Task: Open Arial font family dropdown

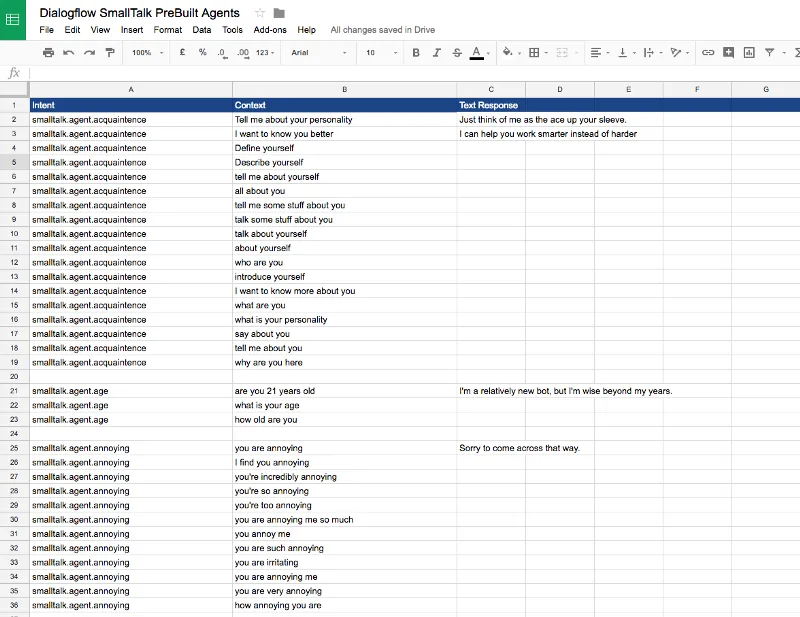Action: 319,53
